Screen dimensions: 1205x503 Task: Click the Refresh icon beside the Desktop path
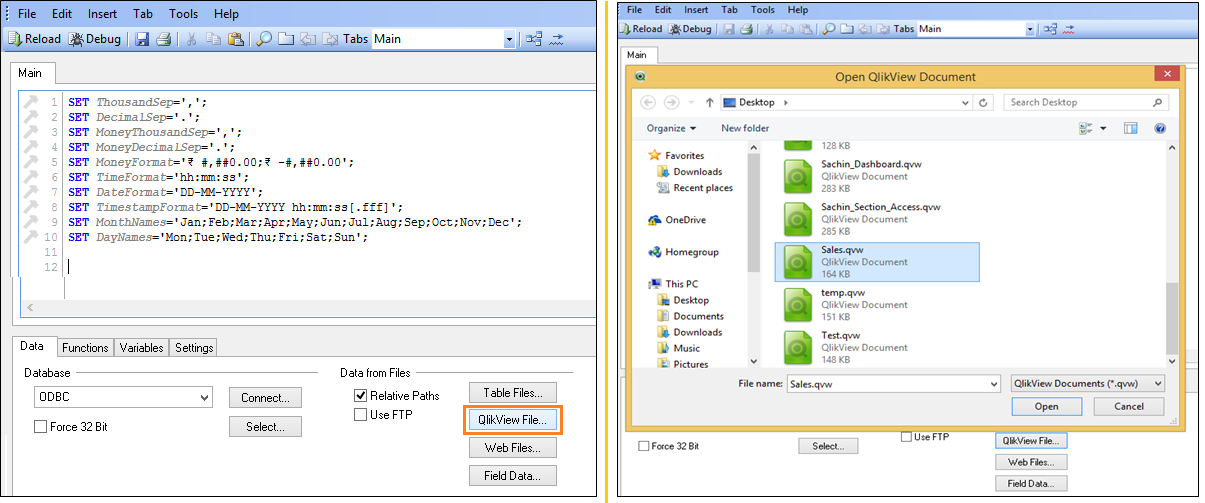pyautogui.click(x=984, y=102)
